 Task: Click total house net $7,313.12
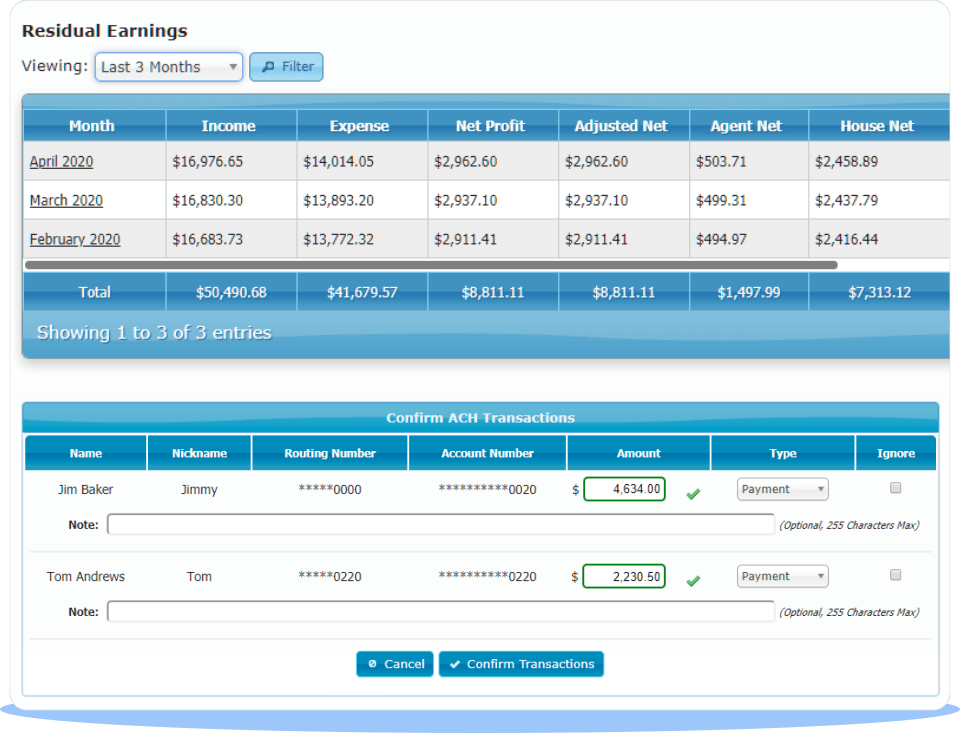[x=880, y=293]
